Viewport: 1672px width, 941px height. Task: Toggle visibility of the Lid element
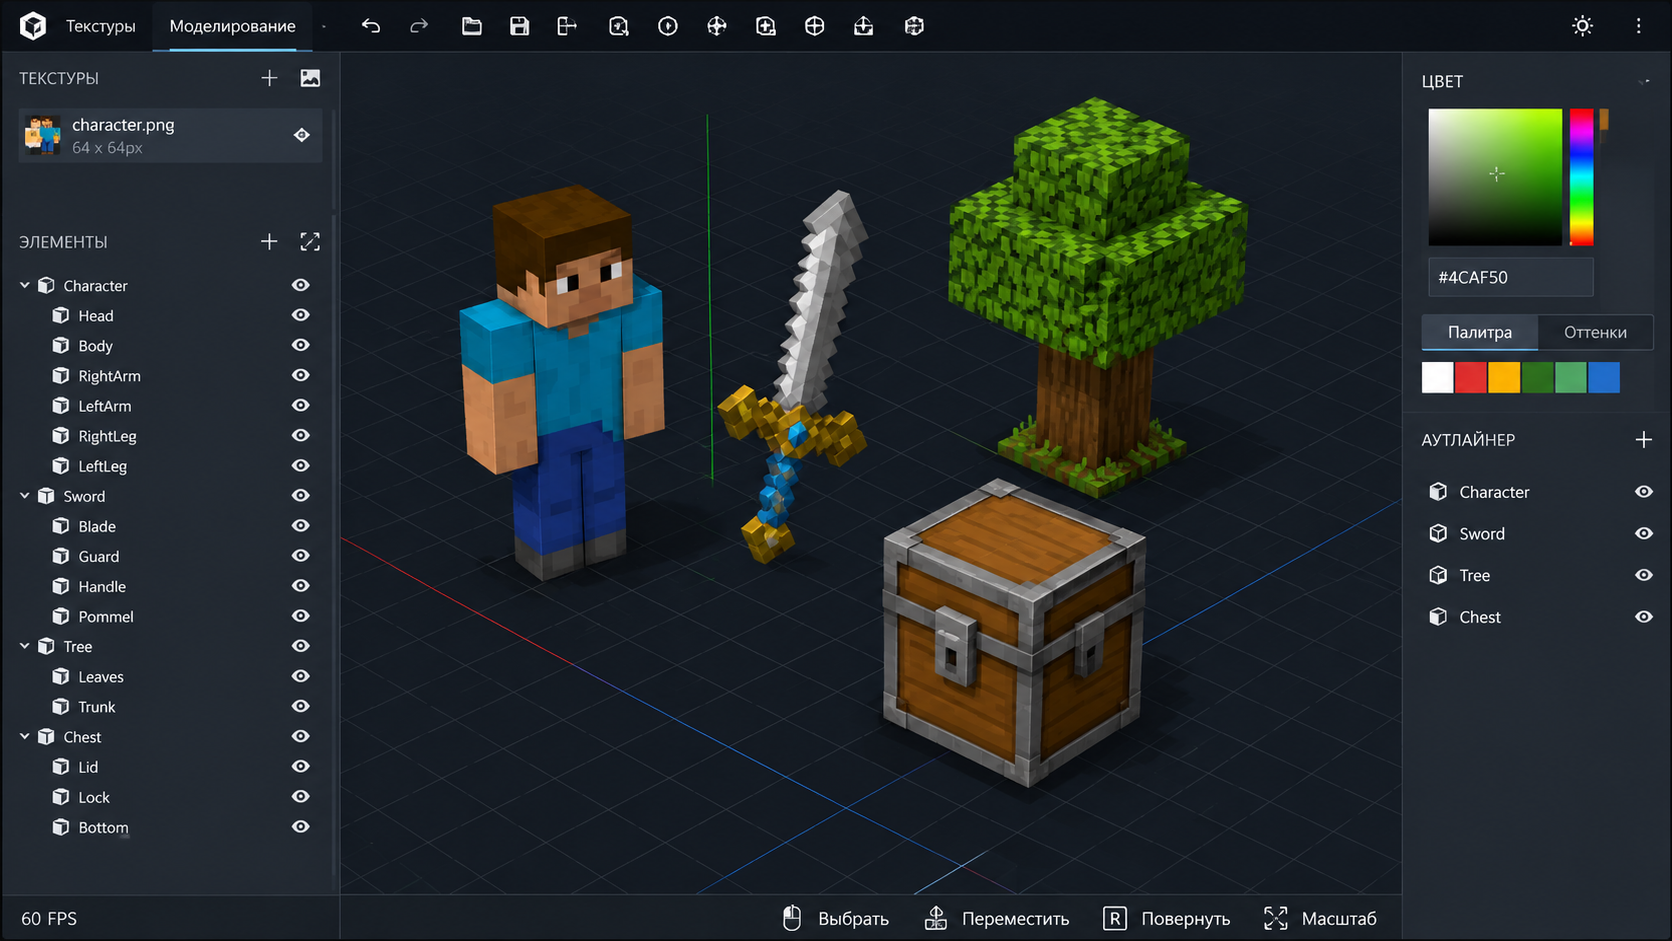click(300, 766)
